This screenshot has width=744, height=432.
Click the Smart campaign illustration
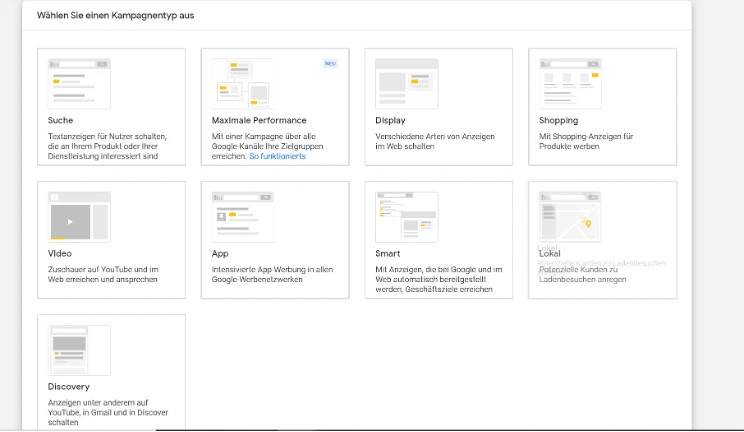coord(407,217)
